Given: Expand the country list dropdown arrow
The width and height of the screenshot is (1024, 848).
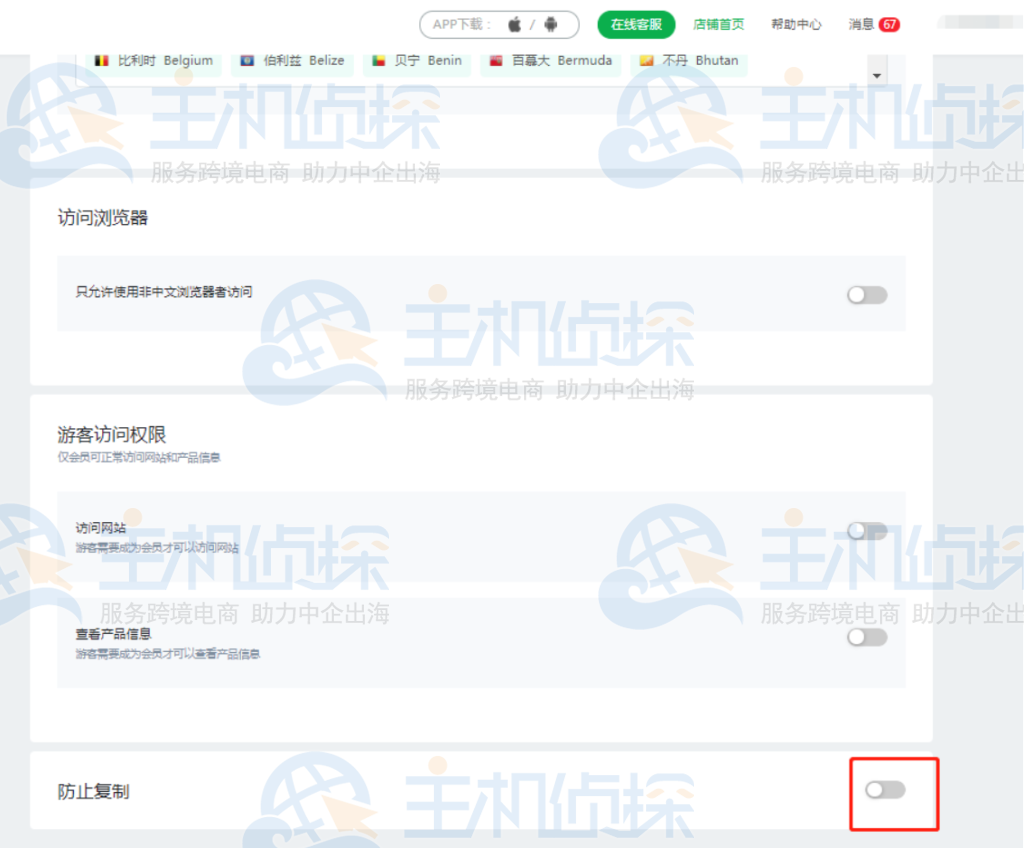Looking at the screenshot, I should click(x=877, y=74).
